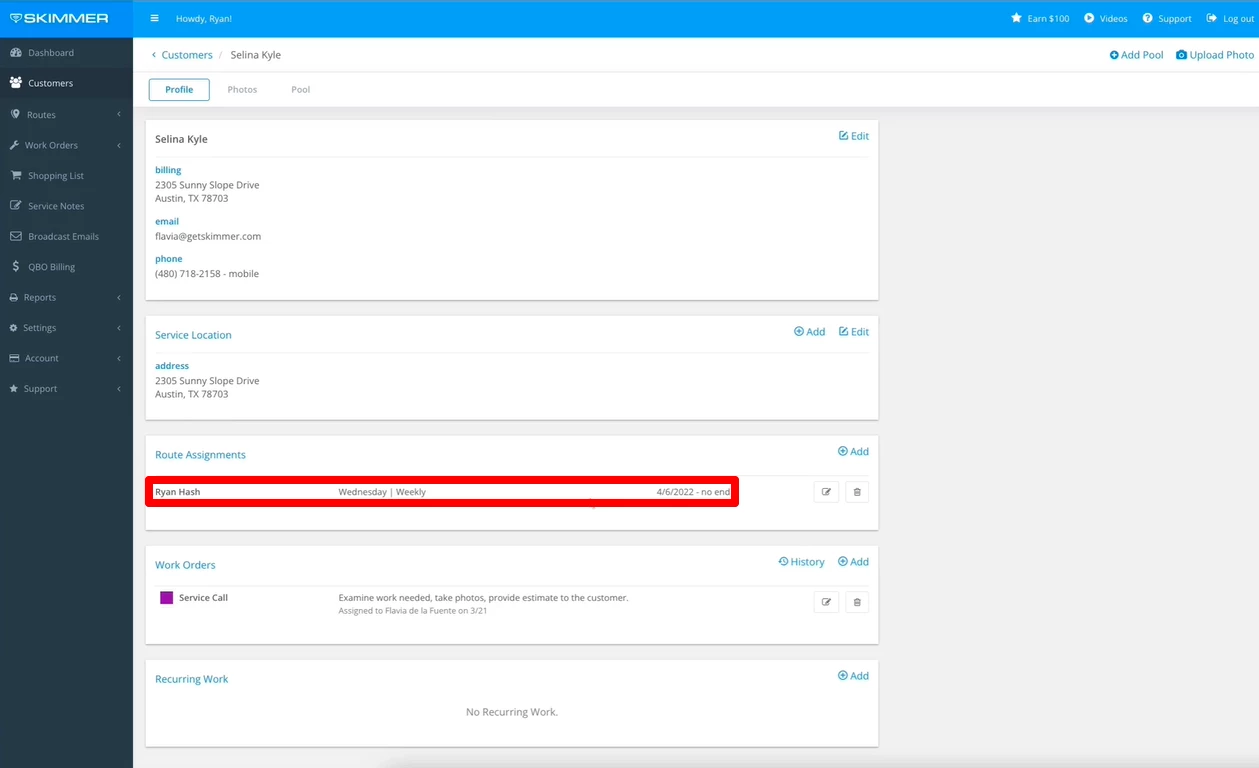Click the Support star icon in sidebar
This screenshot has height=768, width=1259.
tap(14, 388)
